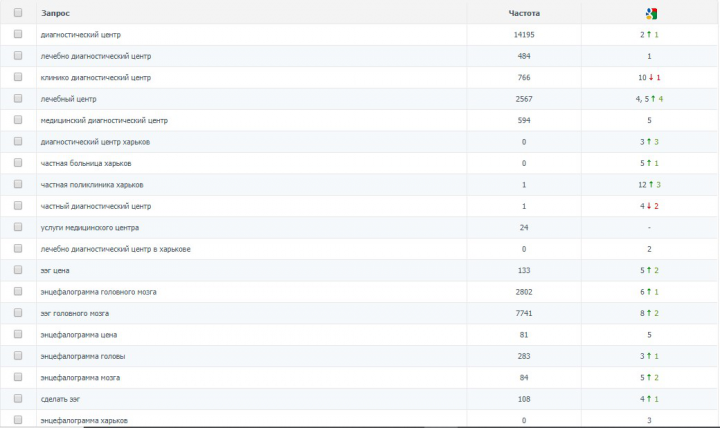Viewport: 720px width, 428px height.
Task: Click the query энцефалограмма харьков
Action: click(84, 421)
